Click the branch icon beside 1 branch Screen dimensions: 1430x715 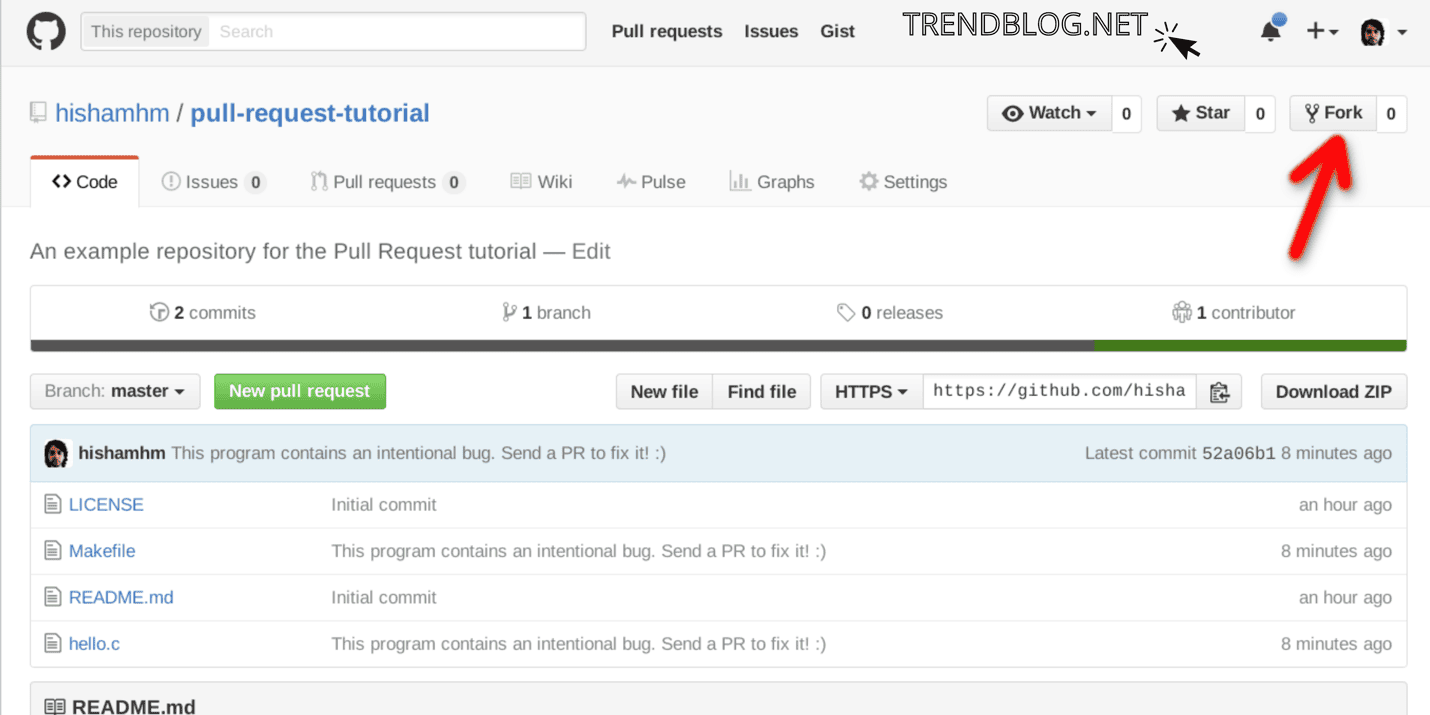point(509,312)
